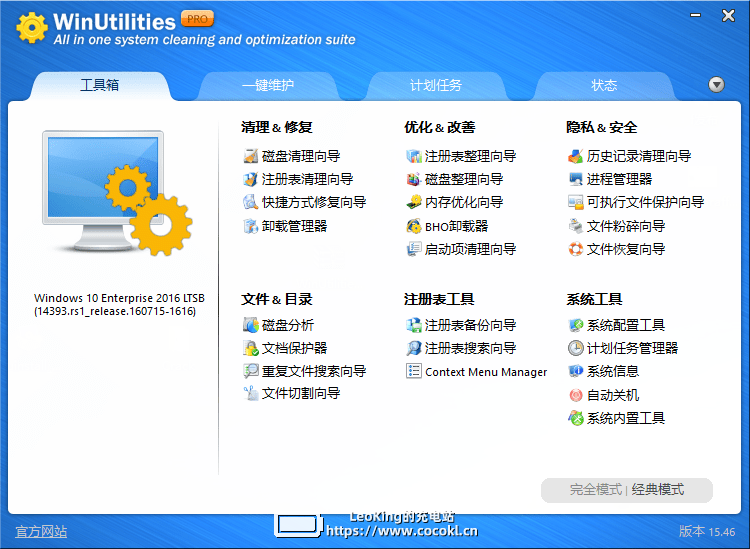Open 磁盘分析 text link

pyautogui.click(x=288, y=325)
